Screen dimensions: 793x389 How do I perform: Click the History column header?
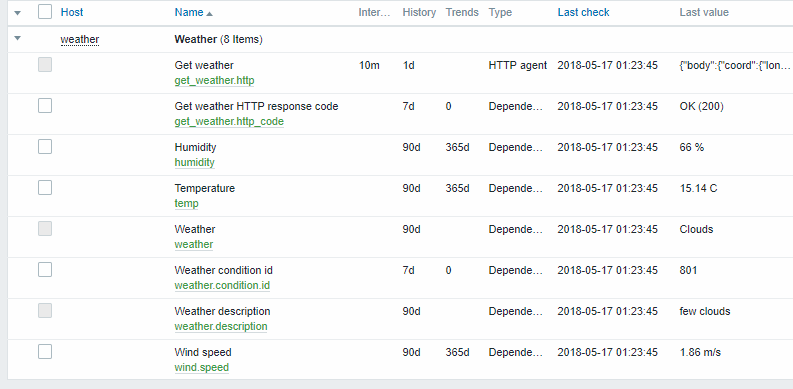[419, 12]
